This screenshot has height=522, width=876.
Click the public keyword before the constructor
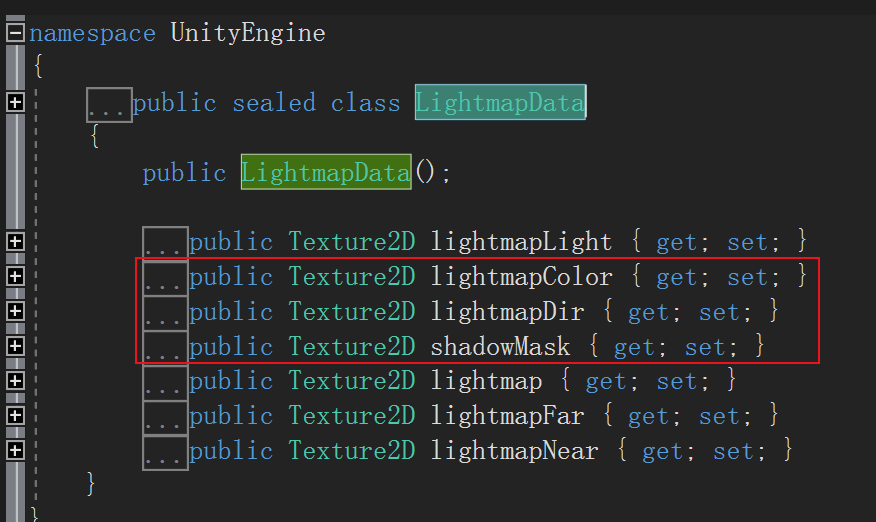click(184, 173)
